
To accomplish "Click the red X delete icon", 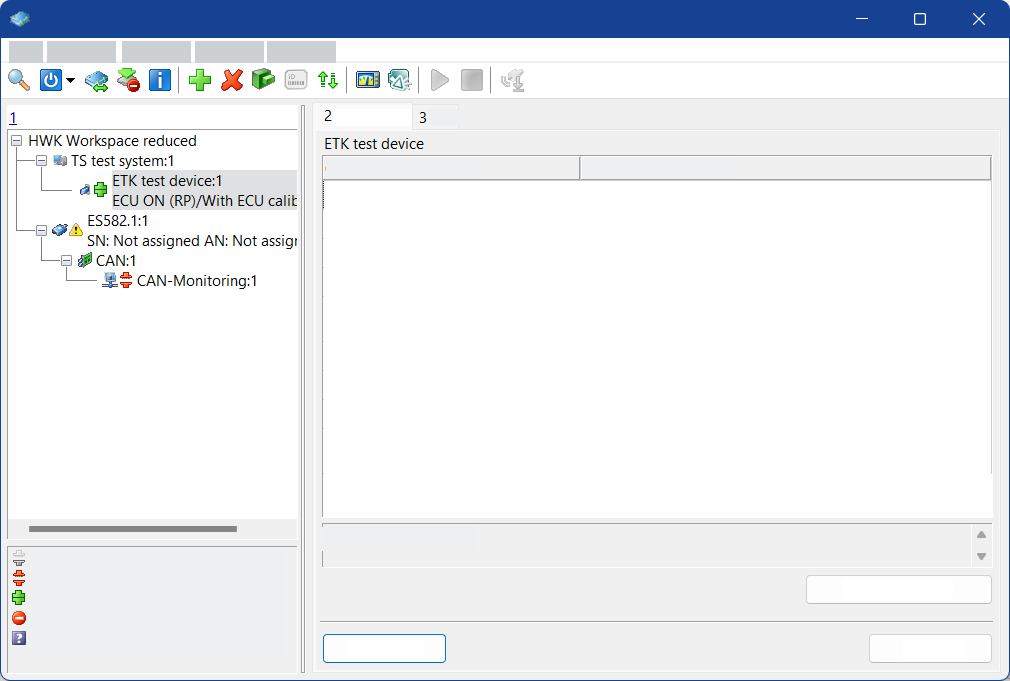I will click(232, 80).
